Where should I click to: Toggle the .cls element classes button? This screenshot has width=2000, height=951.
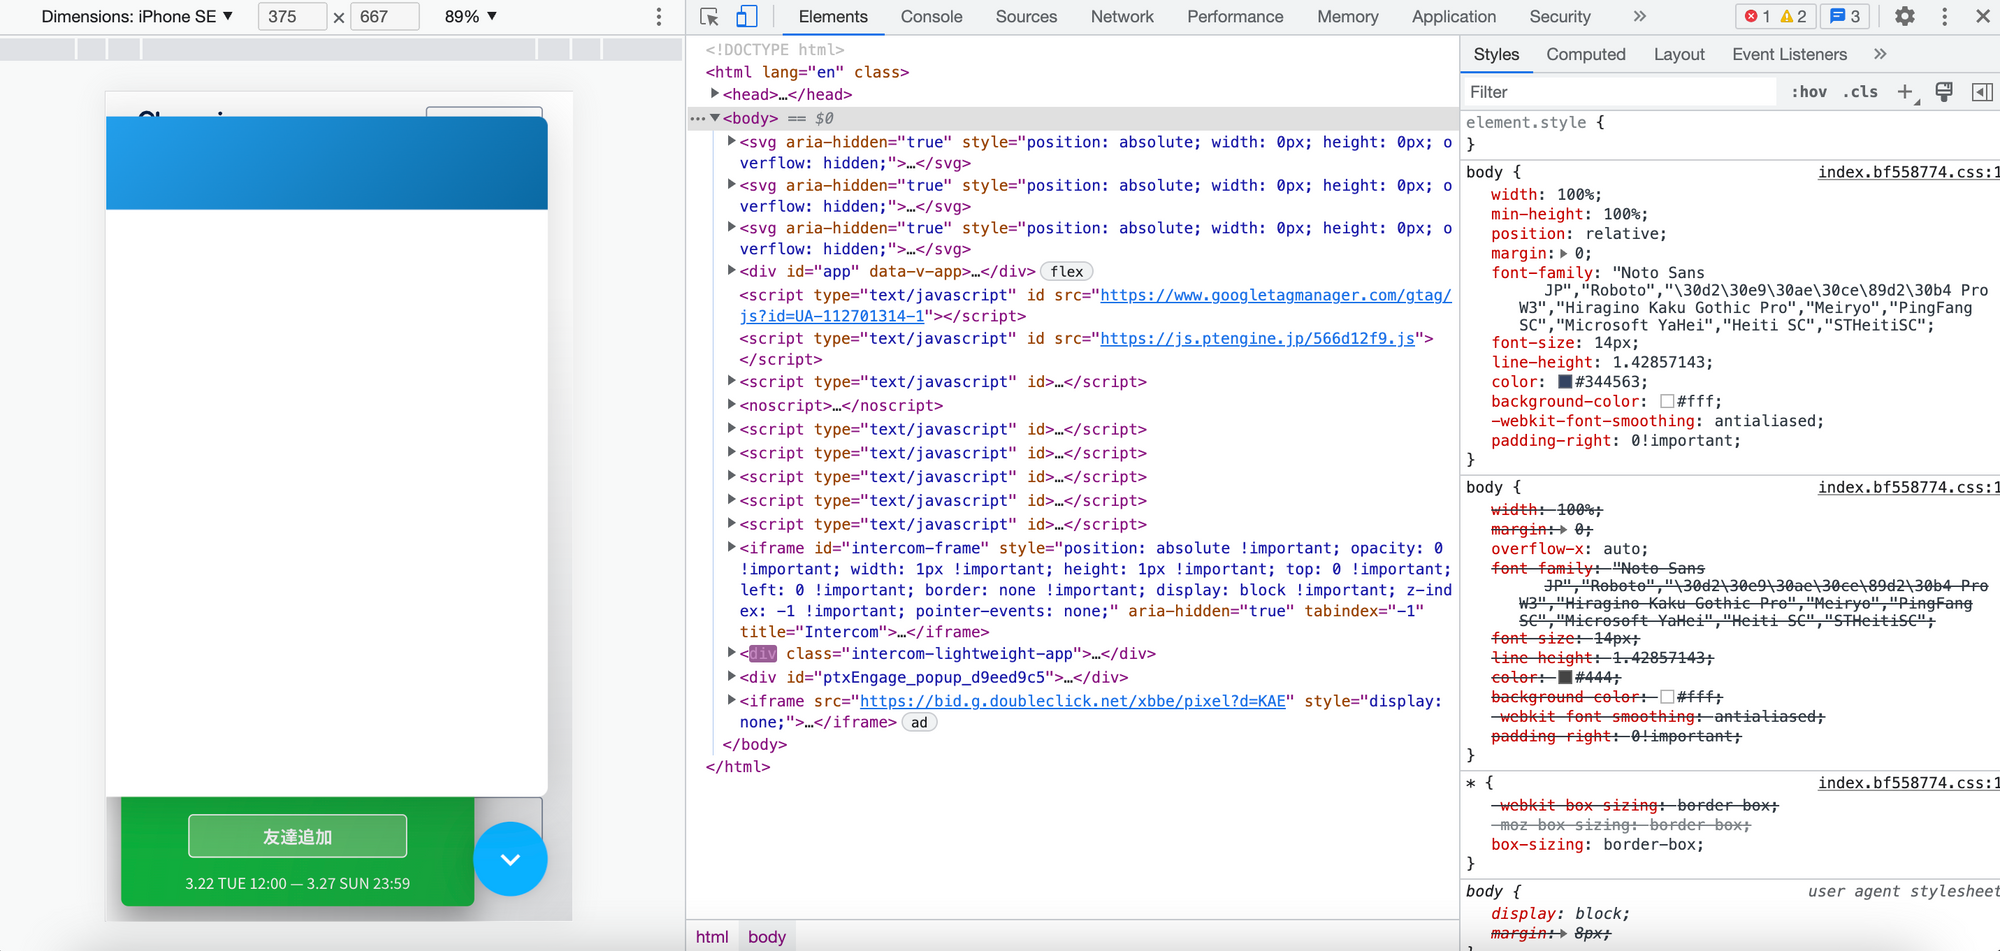pos(1861,92)
